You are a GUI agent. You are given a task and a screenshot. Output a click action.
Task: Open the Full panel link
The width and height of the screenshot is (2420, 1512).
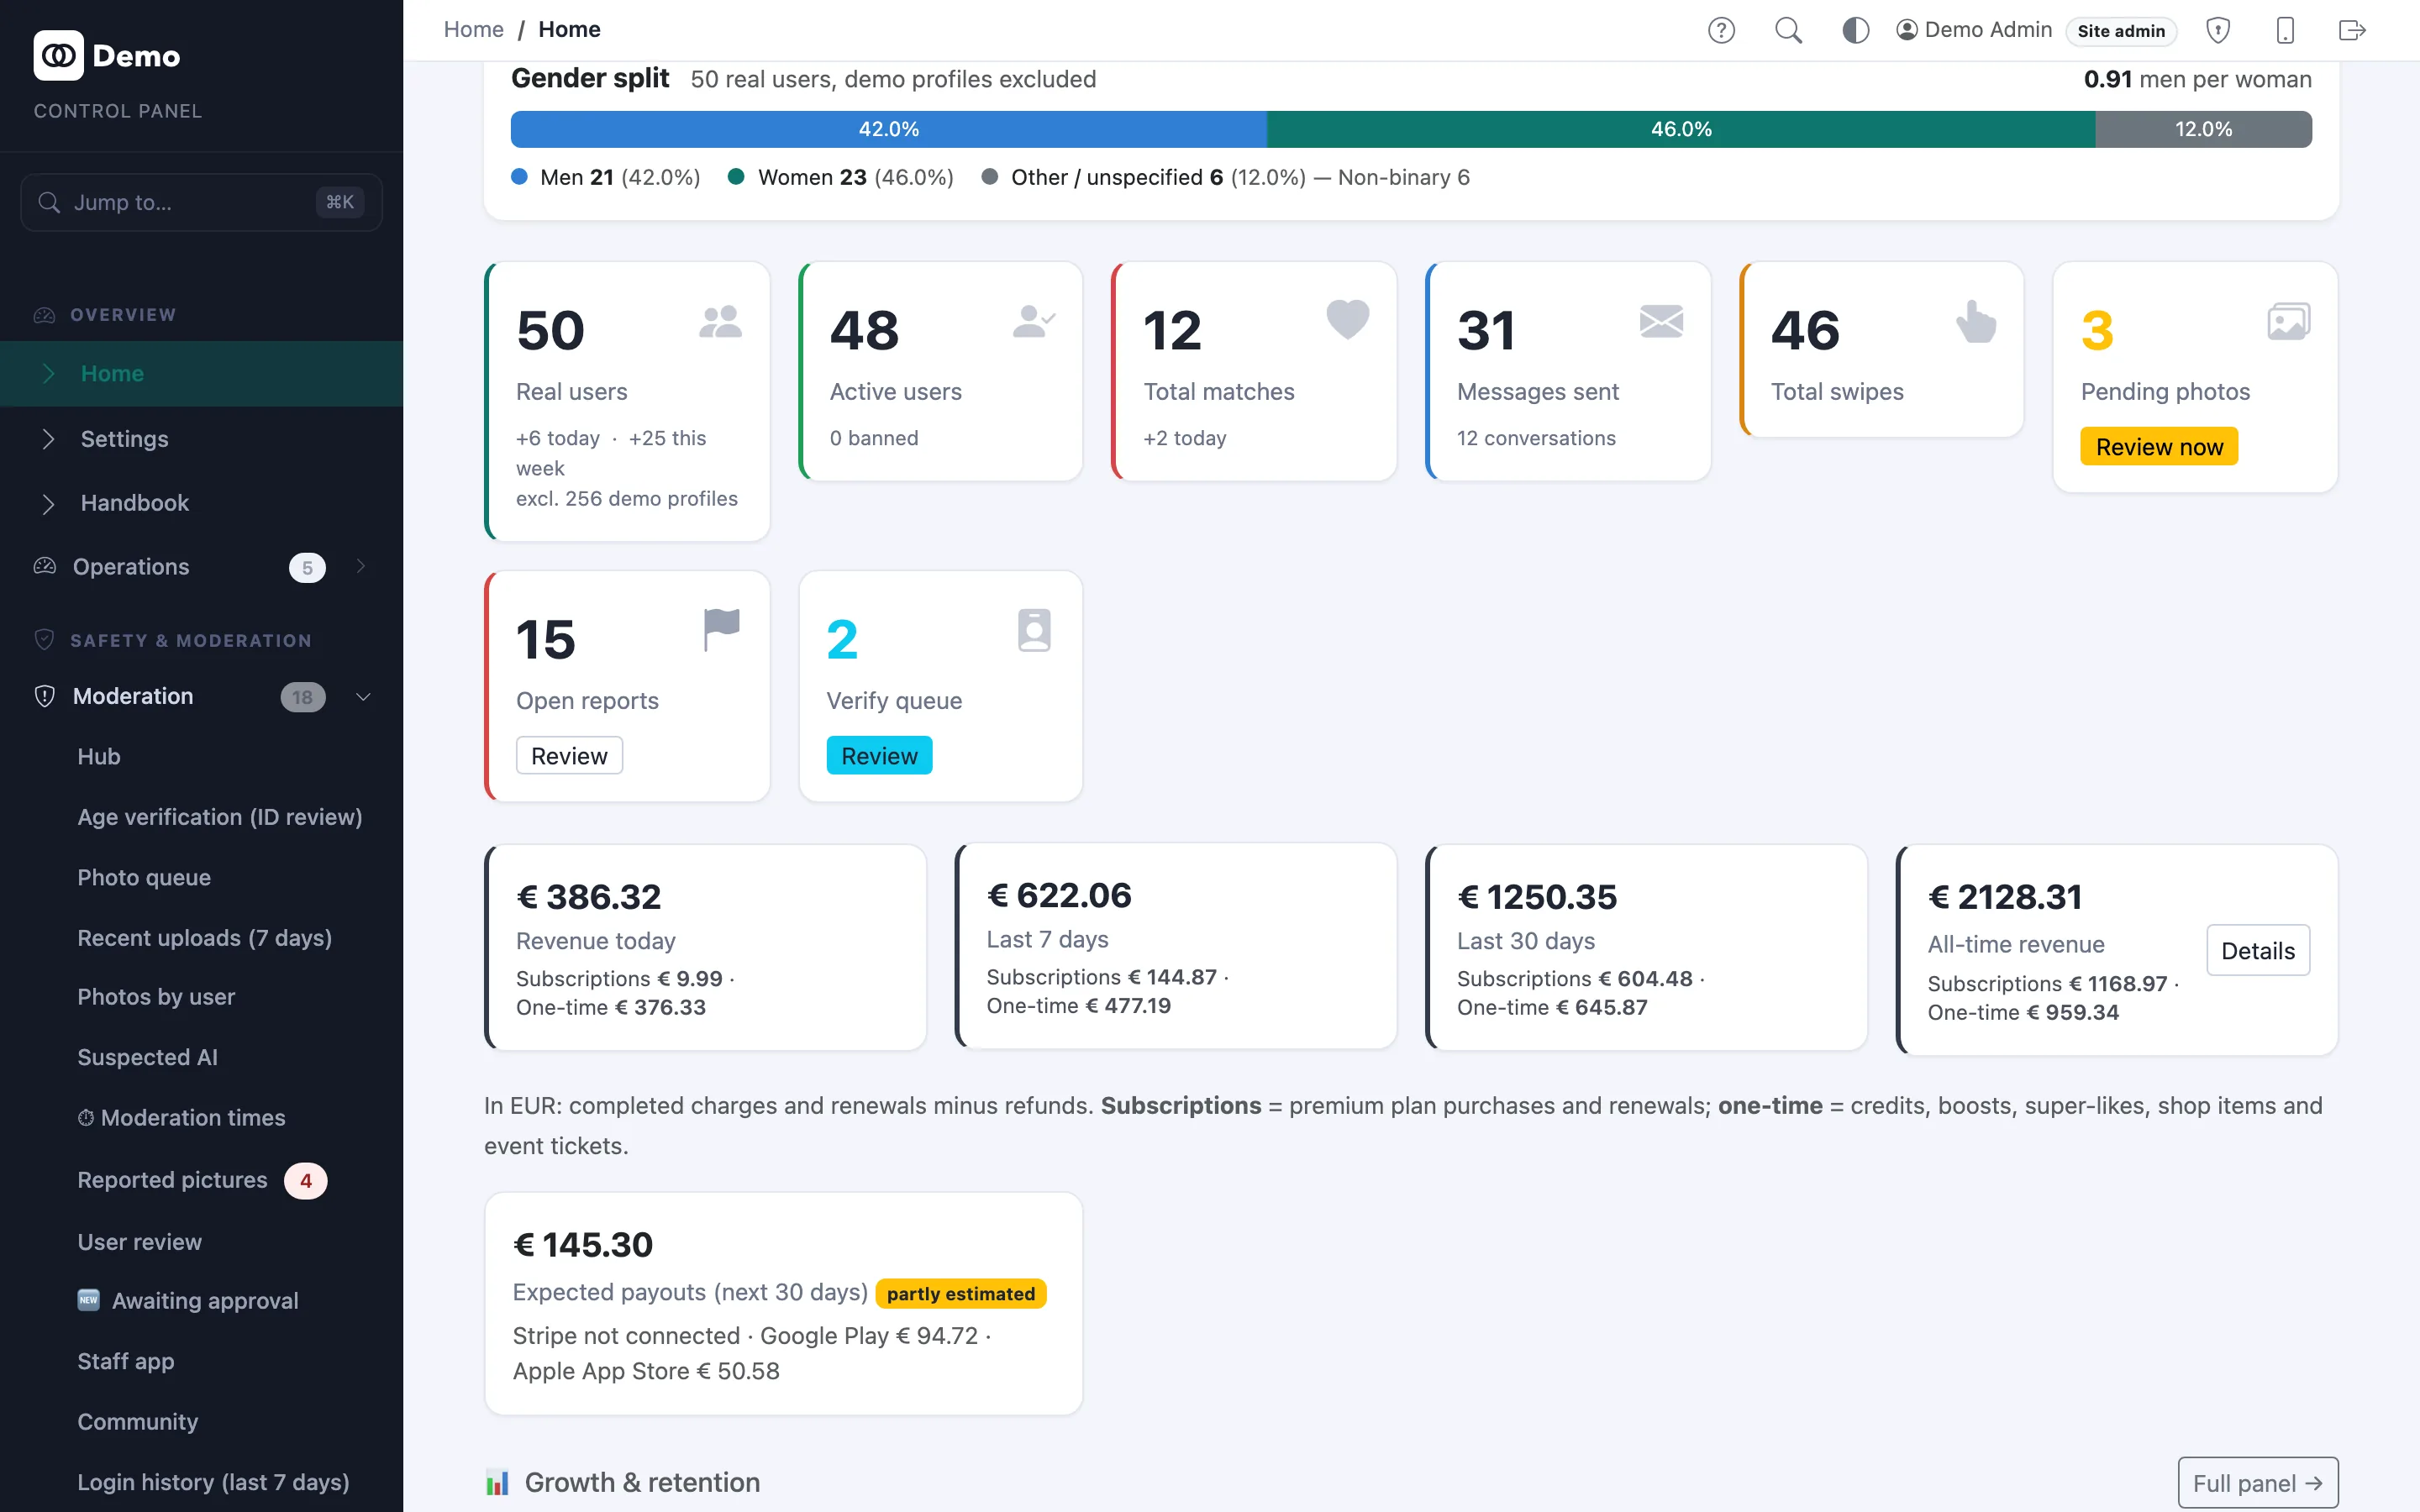(x=2257, y=1483)
